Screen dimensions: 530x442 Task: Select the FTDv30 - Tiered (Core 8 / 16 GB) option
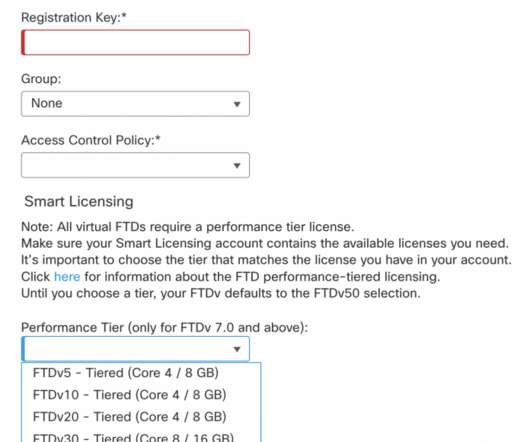point(141,436)
